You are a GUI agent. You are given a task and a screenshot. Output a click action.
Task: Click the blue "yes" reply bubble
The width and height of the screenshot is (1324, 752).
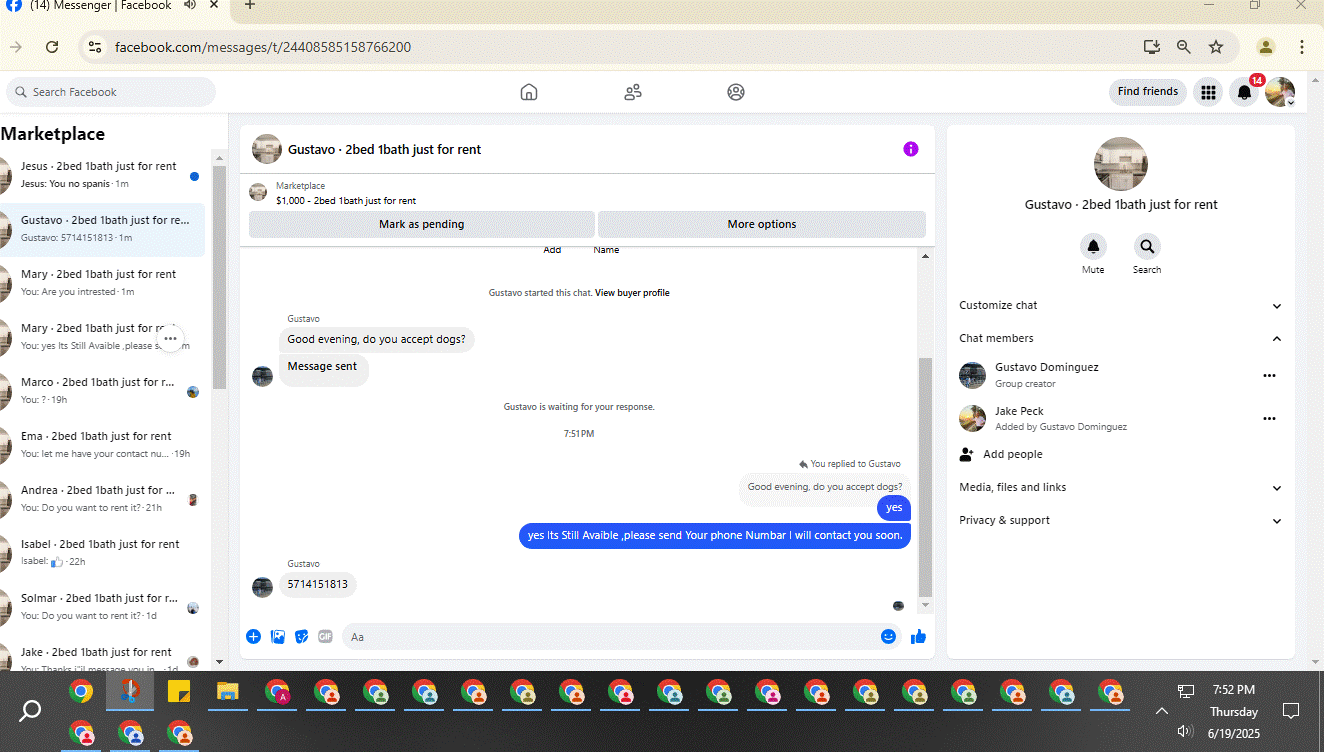click(894, 508)
